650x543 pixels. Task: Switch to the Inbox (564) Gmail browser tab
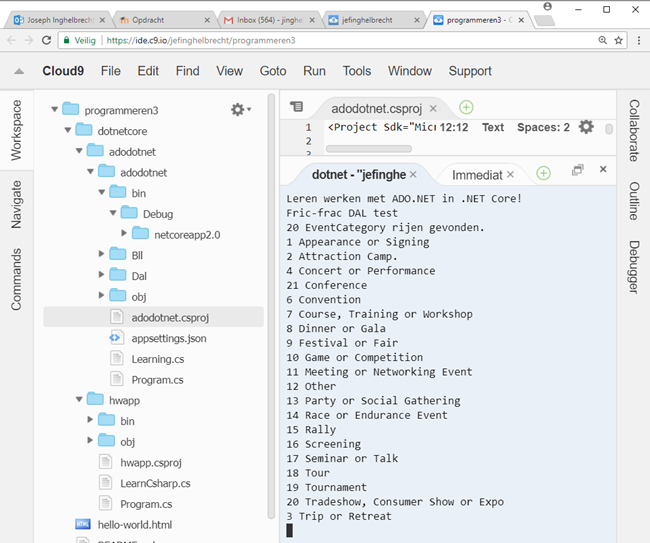[x=269, y=20]
